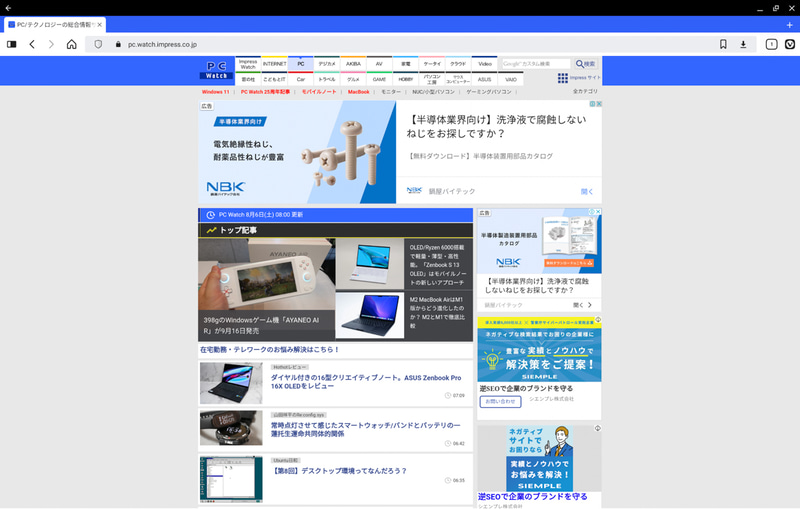Open ASUS Zenbook Pro 16X OLED review
Viewport: 800px width, 509px height.
tap(366, 382)
